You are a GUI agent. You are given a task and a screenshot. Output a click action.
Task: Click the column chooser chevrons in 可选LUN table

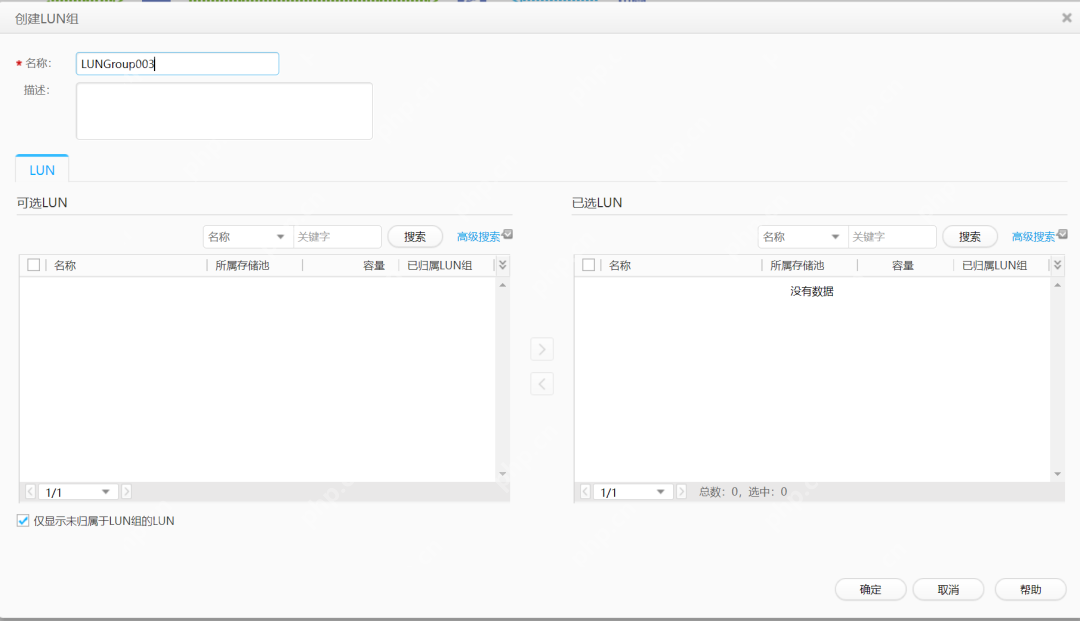502,264
